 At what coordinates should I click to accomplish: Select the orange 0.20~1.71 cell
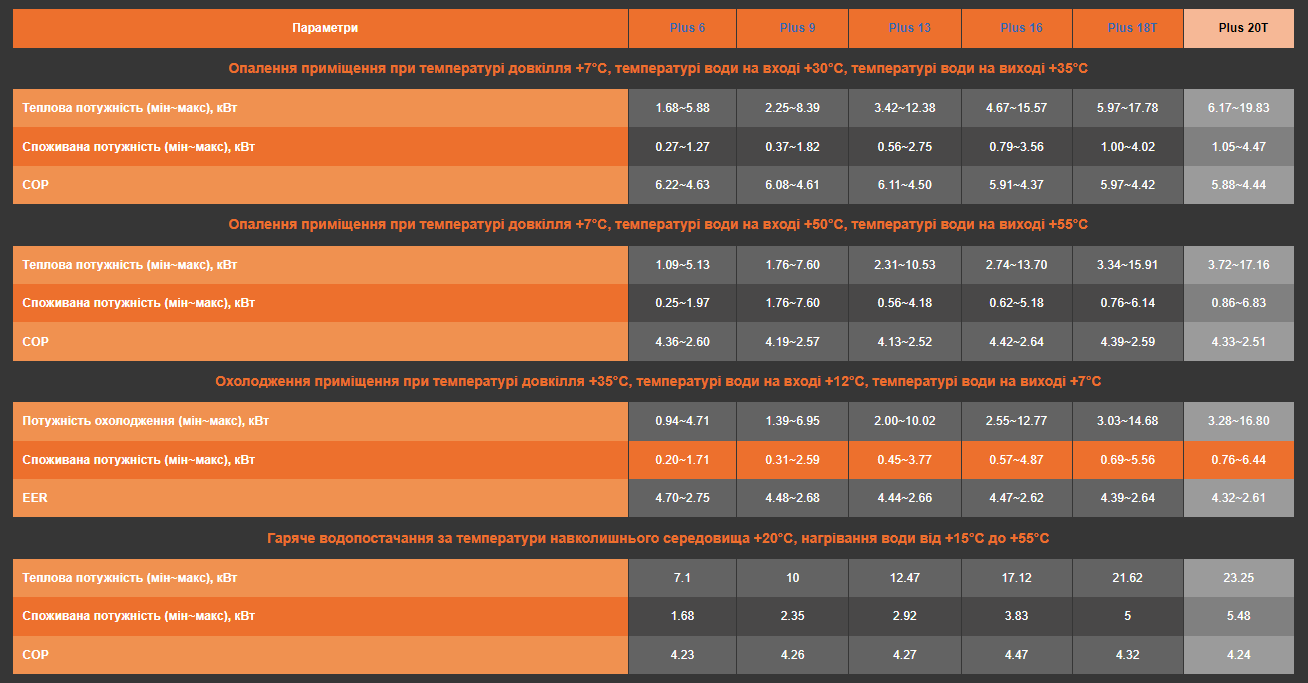pyautogui.click(x=682, y=460)
